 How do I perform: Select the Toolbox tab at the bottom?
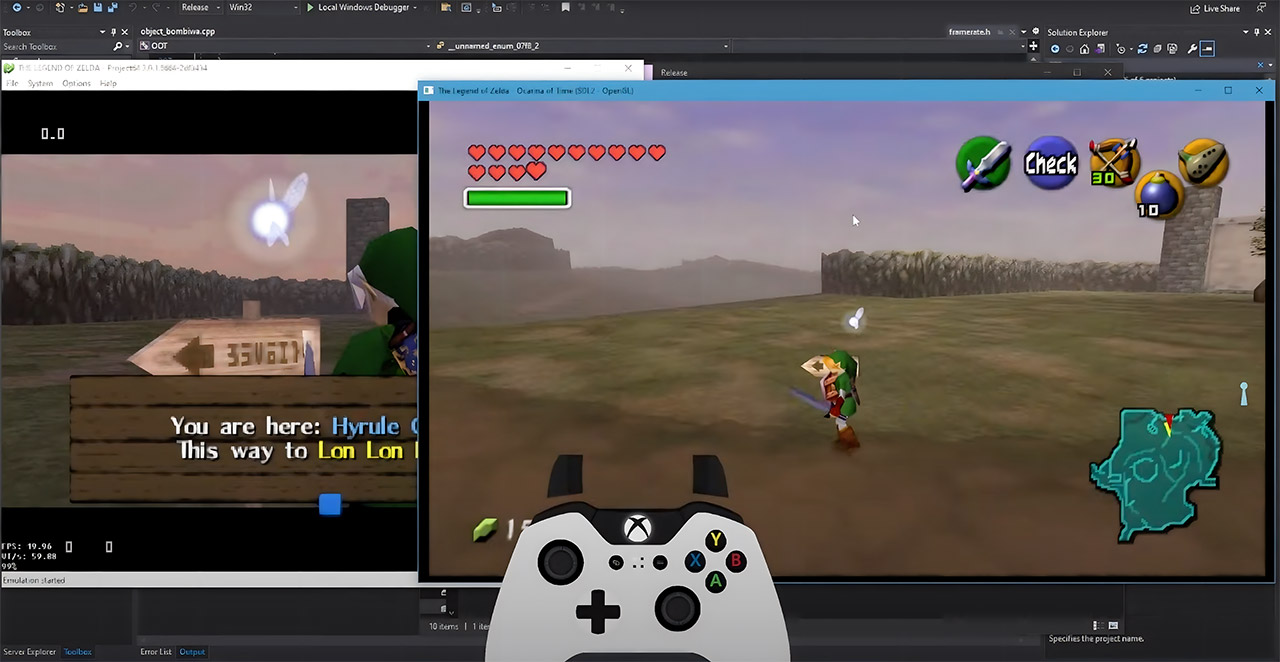78,652
